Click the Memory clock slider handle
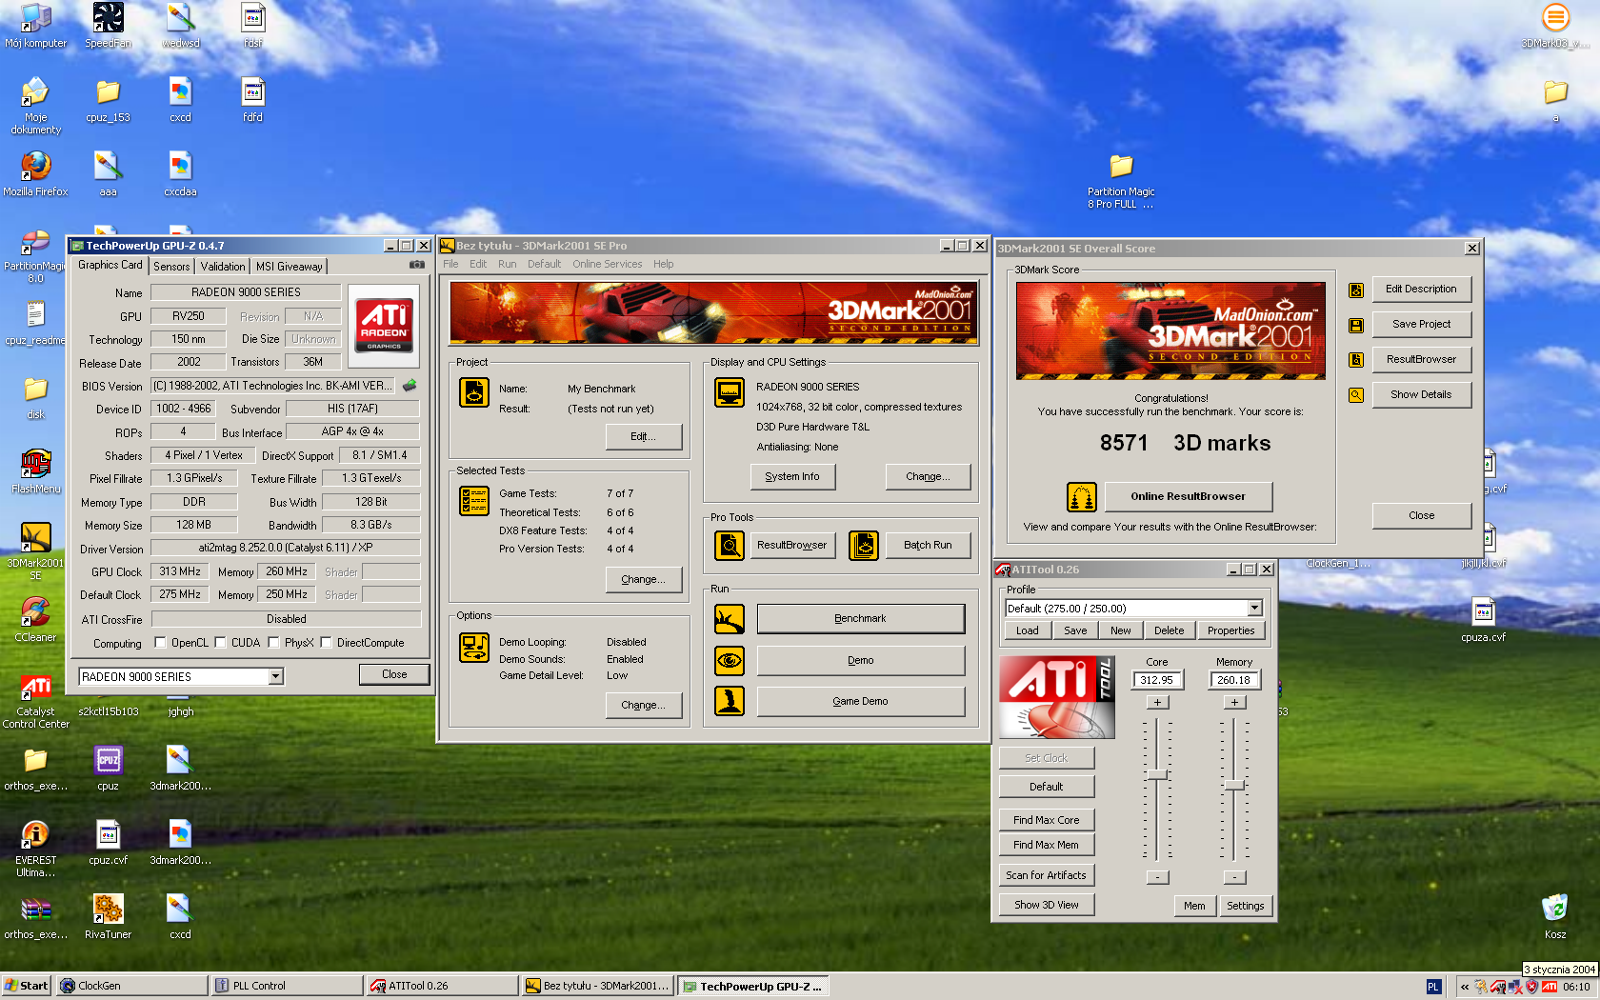This screenshot has width=1600, height=1000. pyautogui.click(x=1235, y=785)
